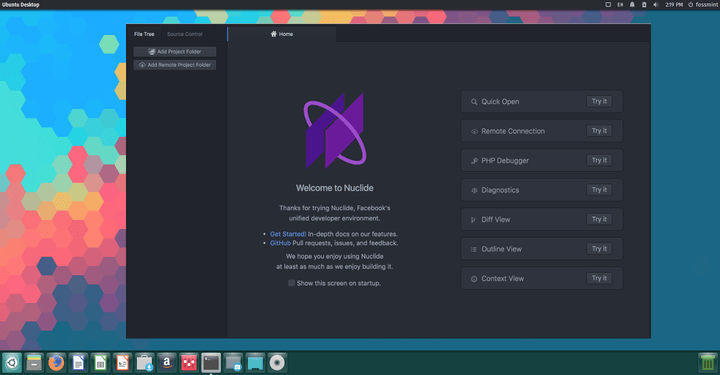The width and height of the screenshot is (720, 375).
Task: Click the PHP Debugger label text
Action: (505, 161)
